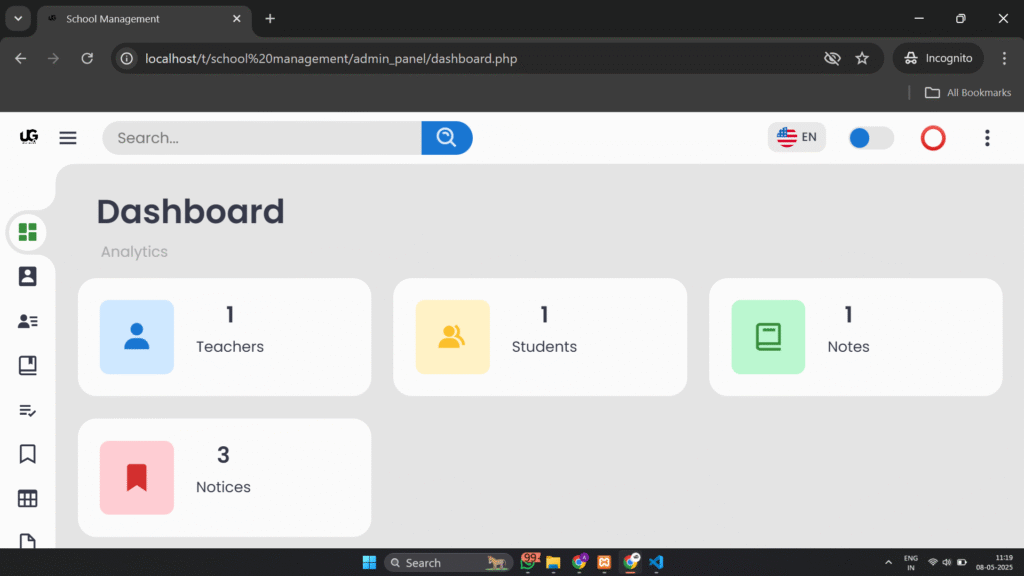The height and width of the screenshot is (576, 1024).
Task: Open the three-dot options menu in header
Action: tap(987, 138)
